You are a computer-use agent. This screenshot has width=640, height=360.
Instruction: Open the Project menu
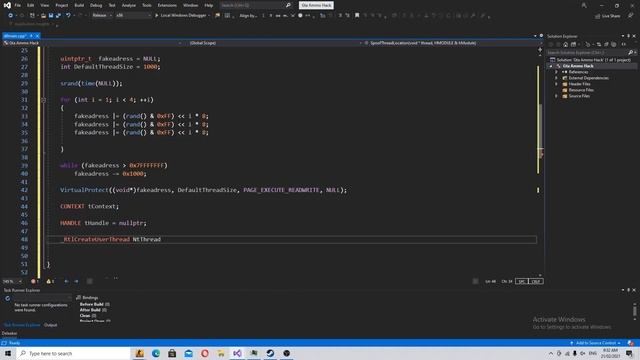click(62, 5)
